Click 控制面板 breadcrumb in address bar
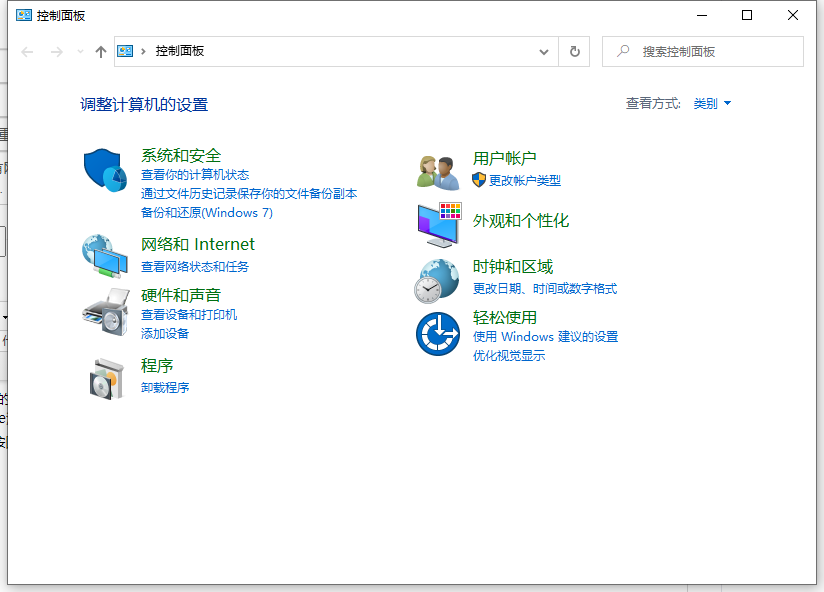824x592 pixels. click(x=180, y=51)
